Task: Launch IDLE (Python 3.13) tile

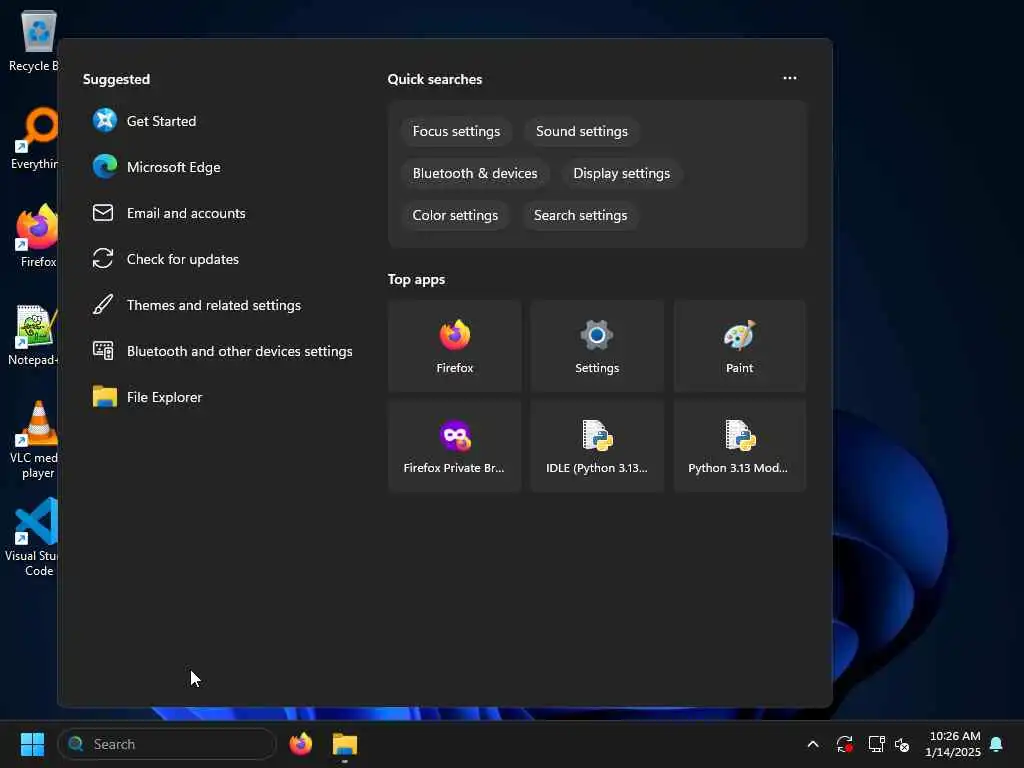Action: (x=597, y=446)
